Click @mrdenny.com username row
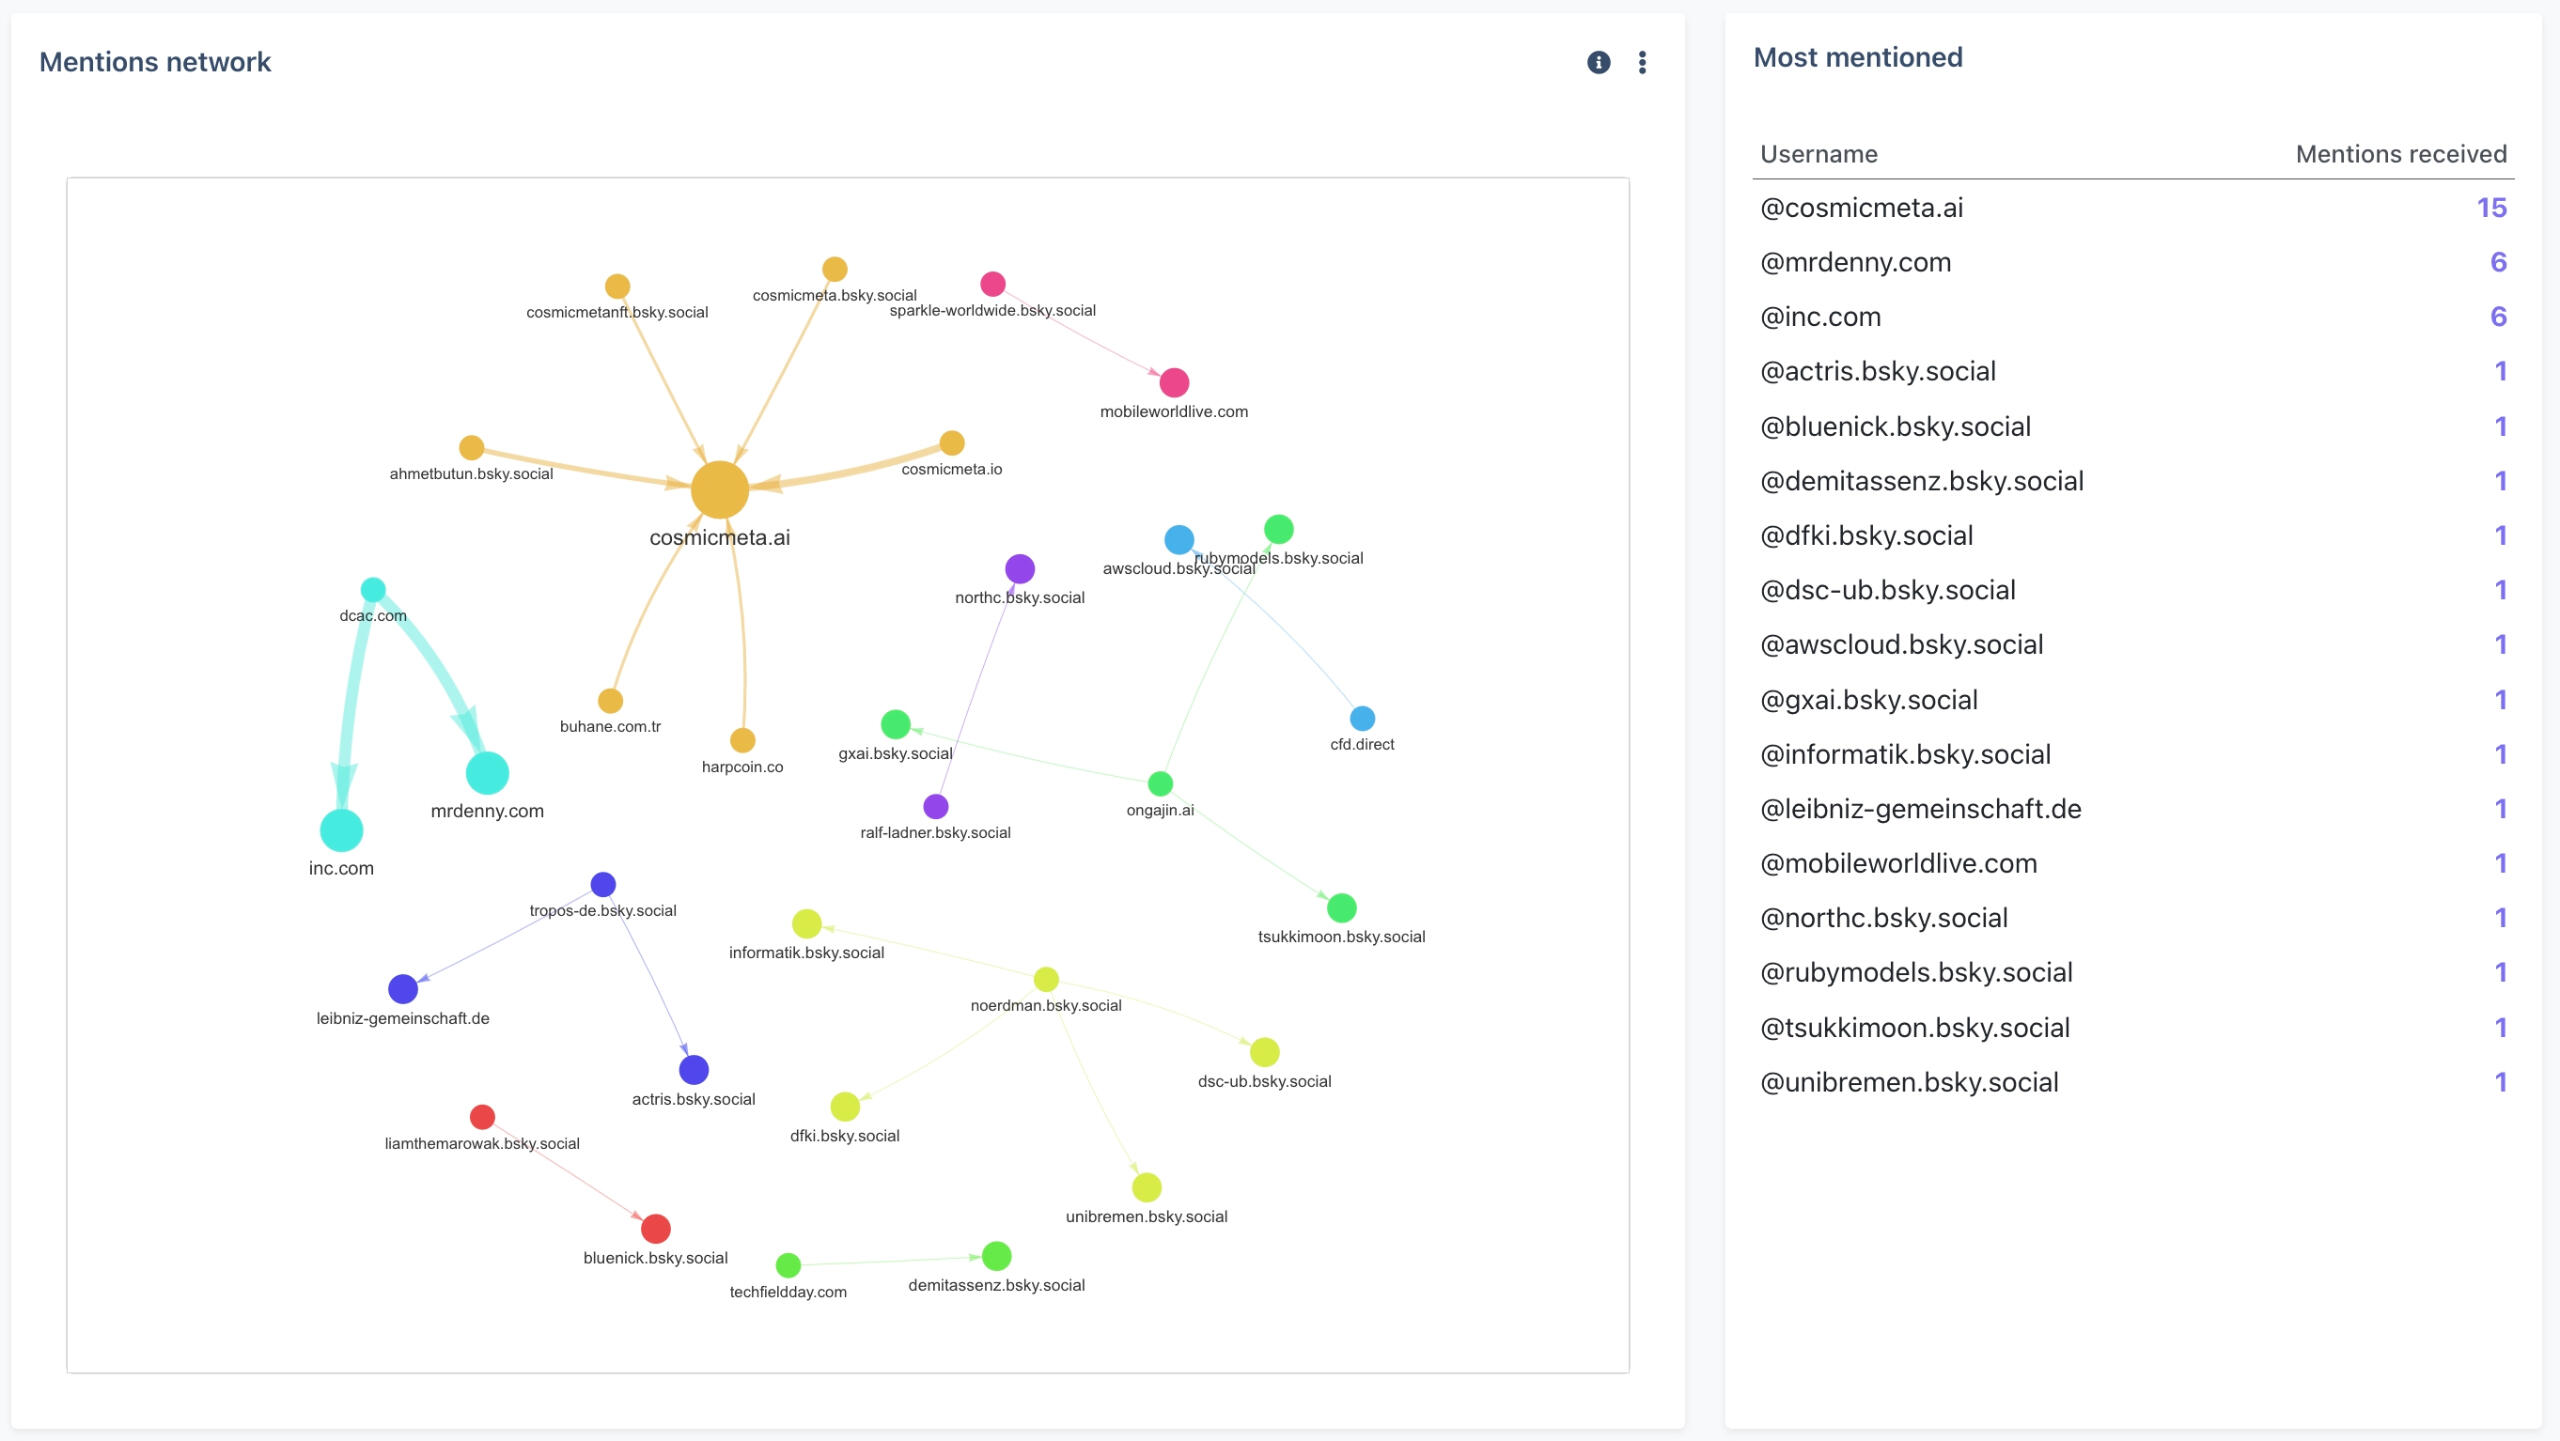This screenshot has width=2560, height=1441. click(1855, 262)
